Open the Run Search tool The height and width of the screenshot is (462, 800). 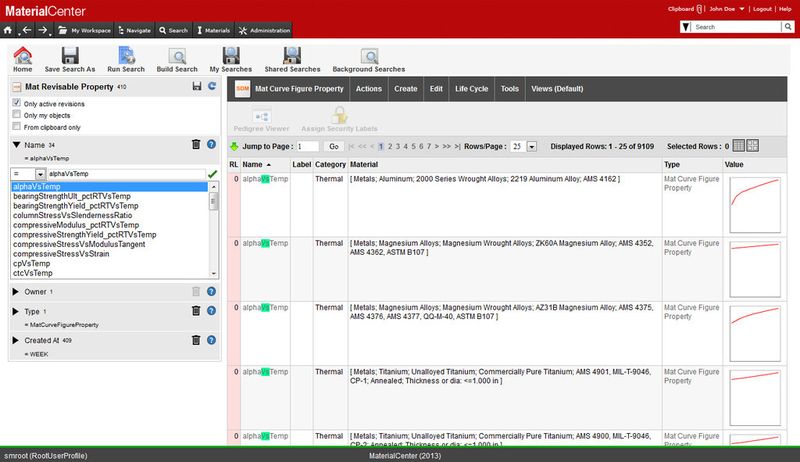[126, 56]
